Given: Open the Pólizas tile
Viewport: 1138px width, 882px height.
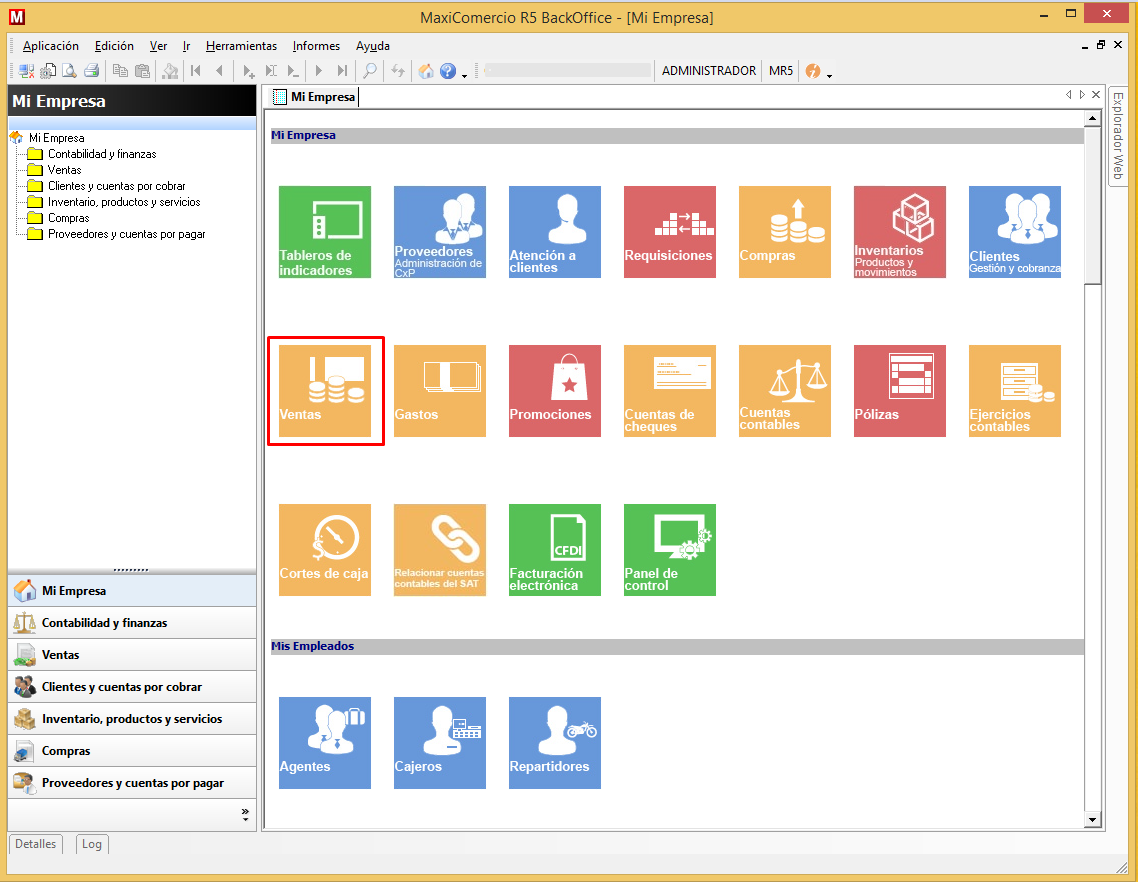Looking at the screenshot, I should click(900, 391).
